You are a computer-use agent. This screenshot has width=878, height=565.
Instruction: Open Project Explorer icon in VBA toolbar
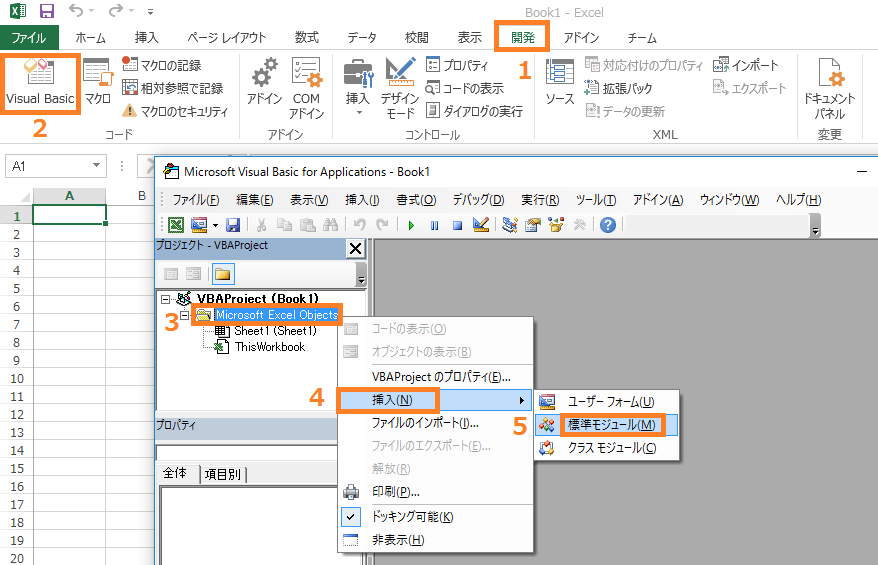[x=510, y=225]
